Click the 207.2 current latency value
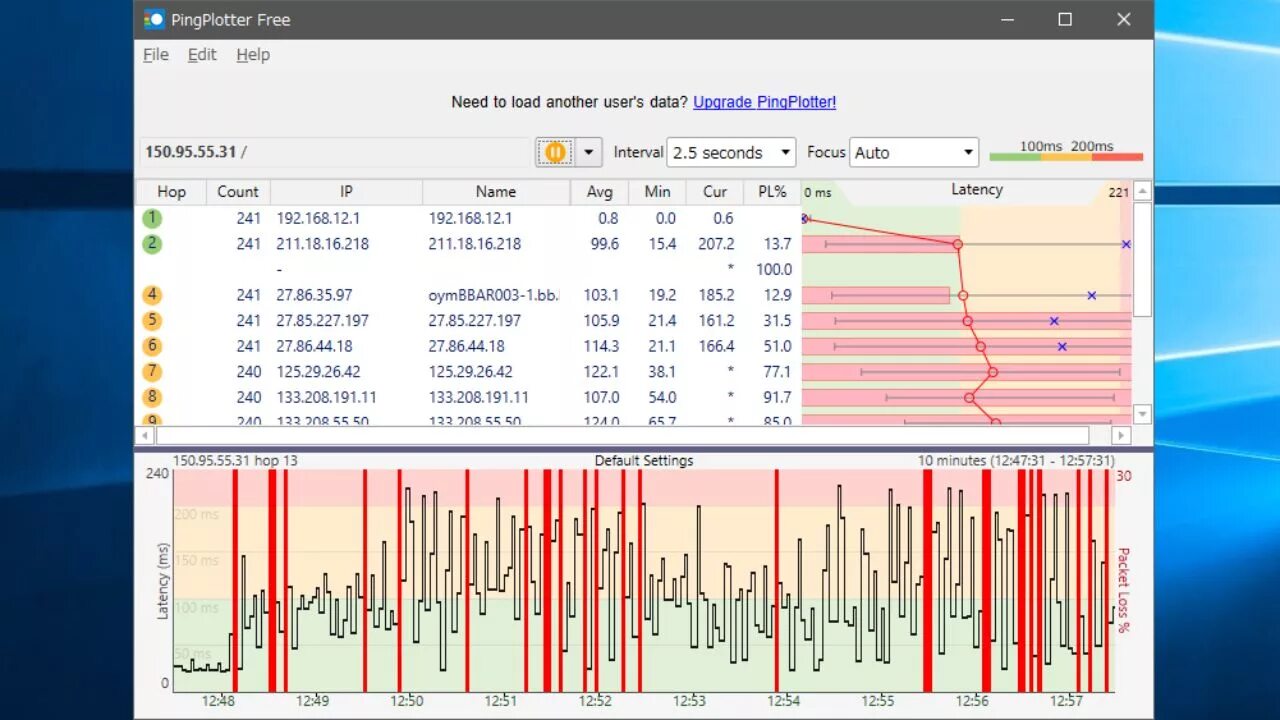The height and width of the screenshot is (720, 1280). click(x=716, y=244)
